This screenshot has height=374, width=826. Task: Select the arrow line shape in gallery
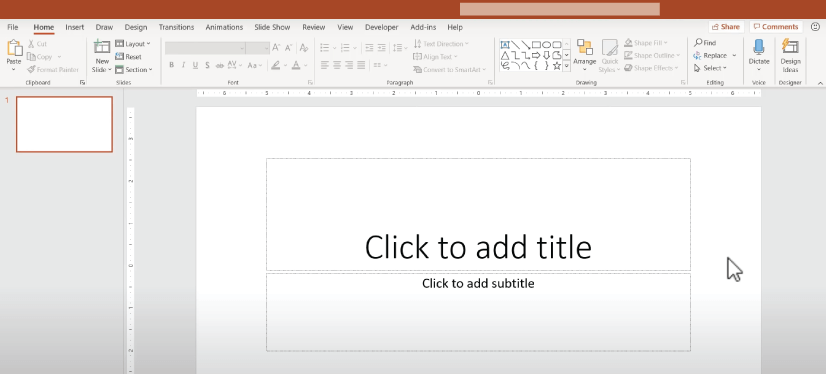click(x=526, y=45)
